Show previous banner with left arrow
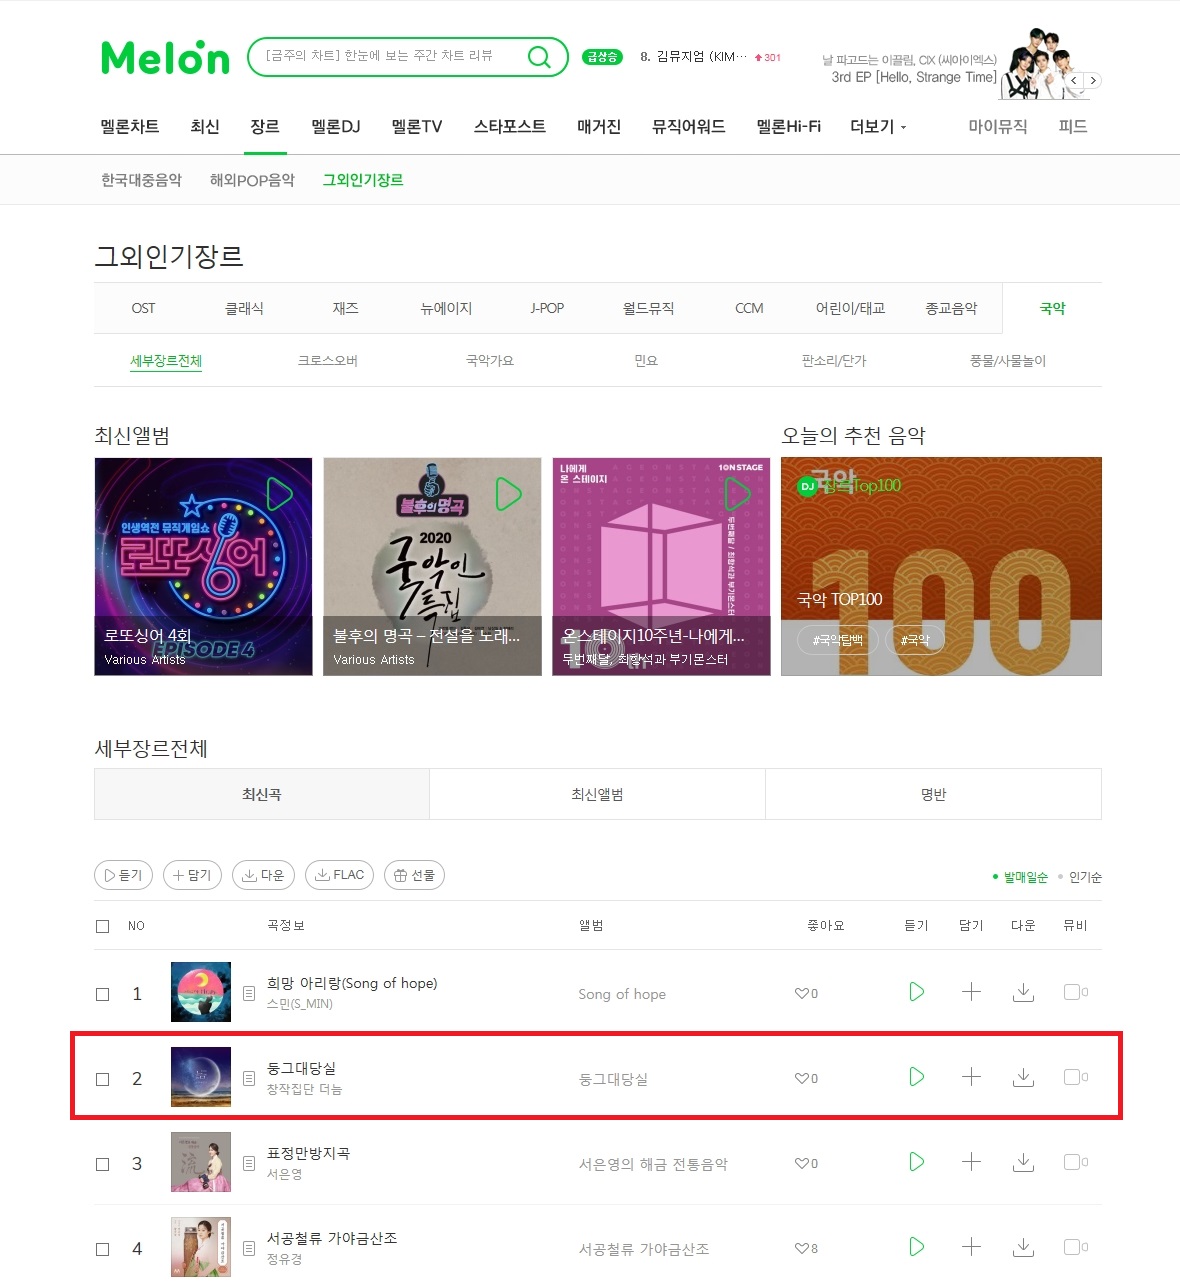1180x1286 pixels. pyautogui.click(x=1074, y=80)
